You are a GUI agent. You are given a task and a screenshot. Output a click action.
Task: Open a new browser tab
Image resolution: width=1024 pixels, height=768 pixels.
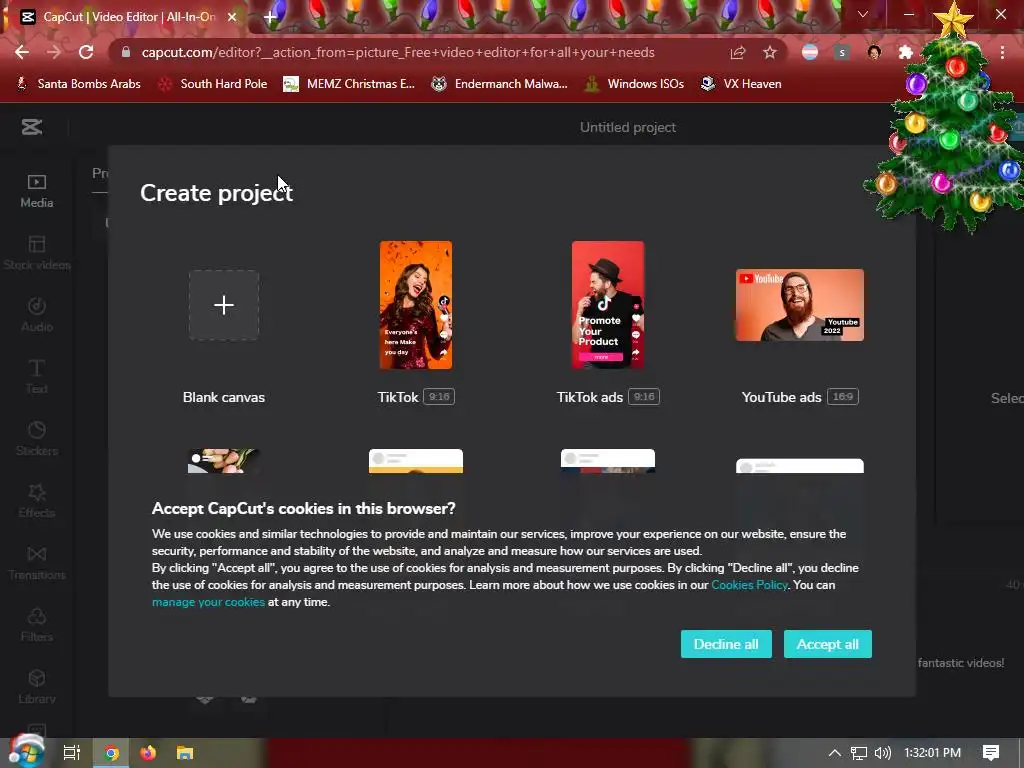pos(270,17)
